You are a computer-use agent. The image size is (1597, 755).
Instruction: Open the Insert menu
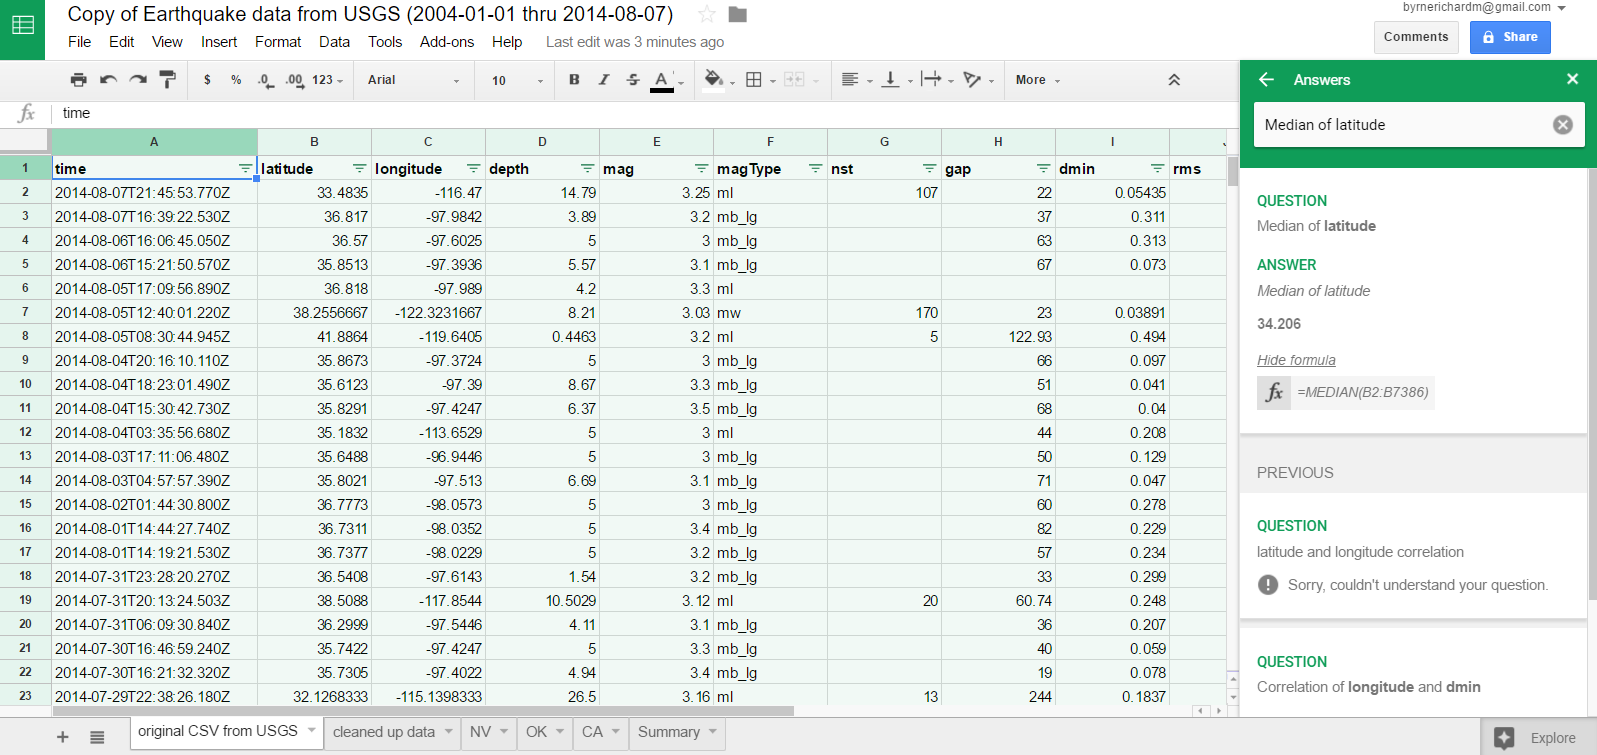(x=219, y=42)
